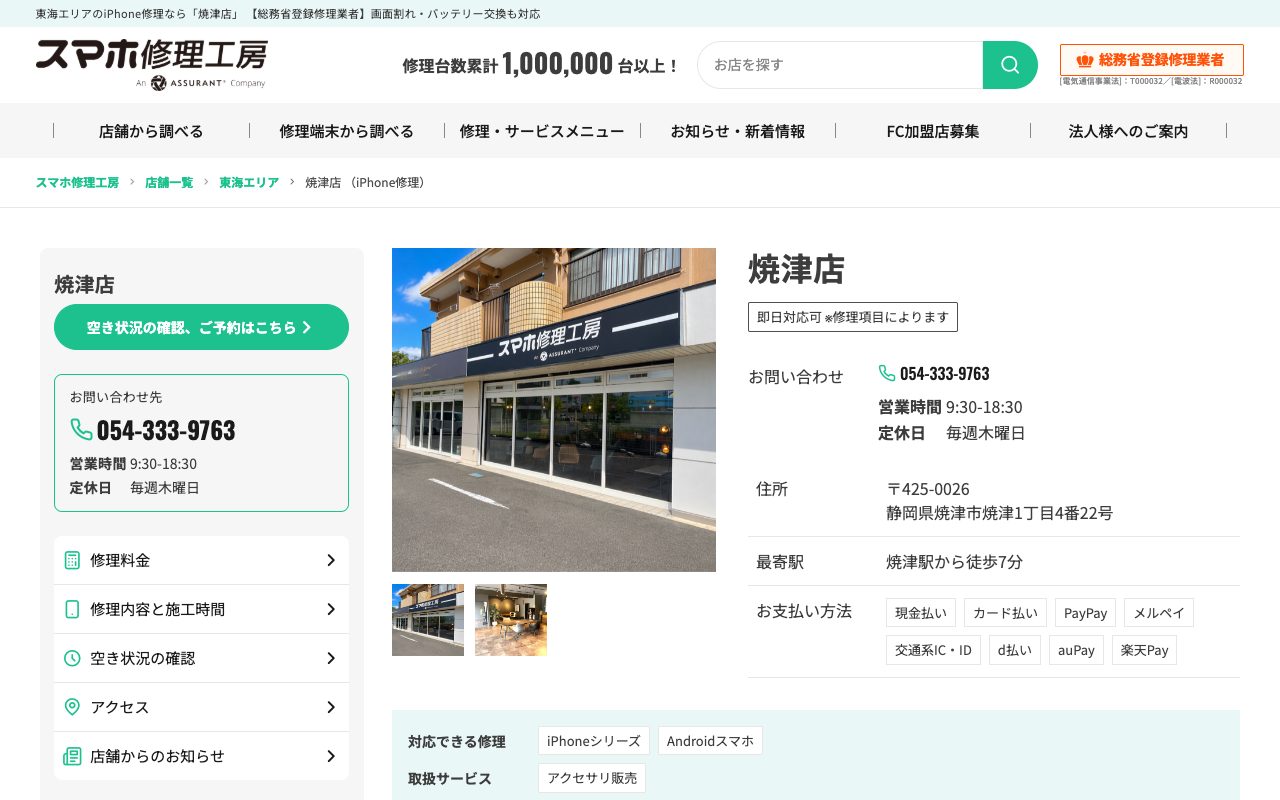Viewport: 1280px width, 800px height.
Task: Click the 店舗一覧 breadcrumb link
Action: click(x=169, y=182)
